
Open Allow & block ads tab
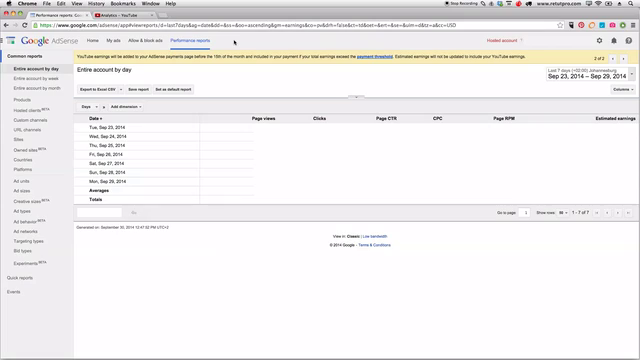tap(145, 40)
